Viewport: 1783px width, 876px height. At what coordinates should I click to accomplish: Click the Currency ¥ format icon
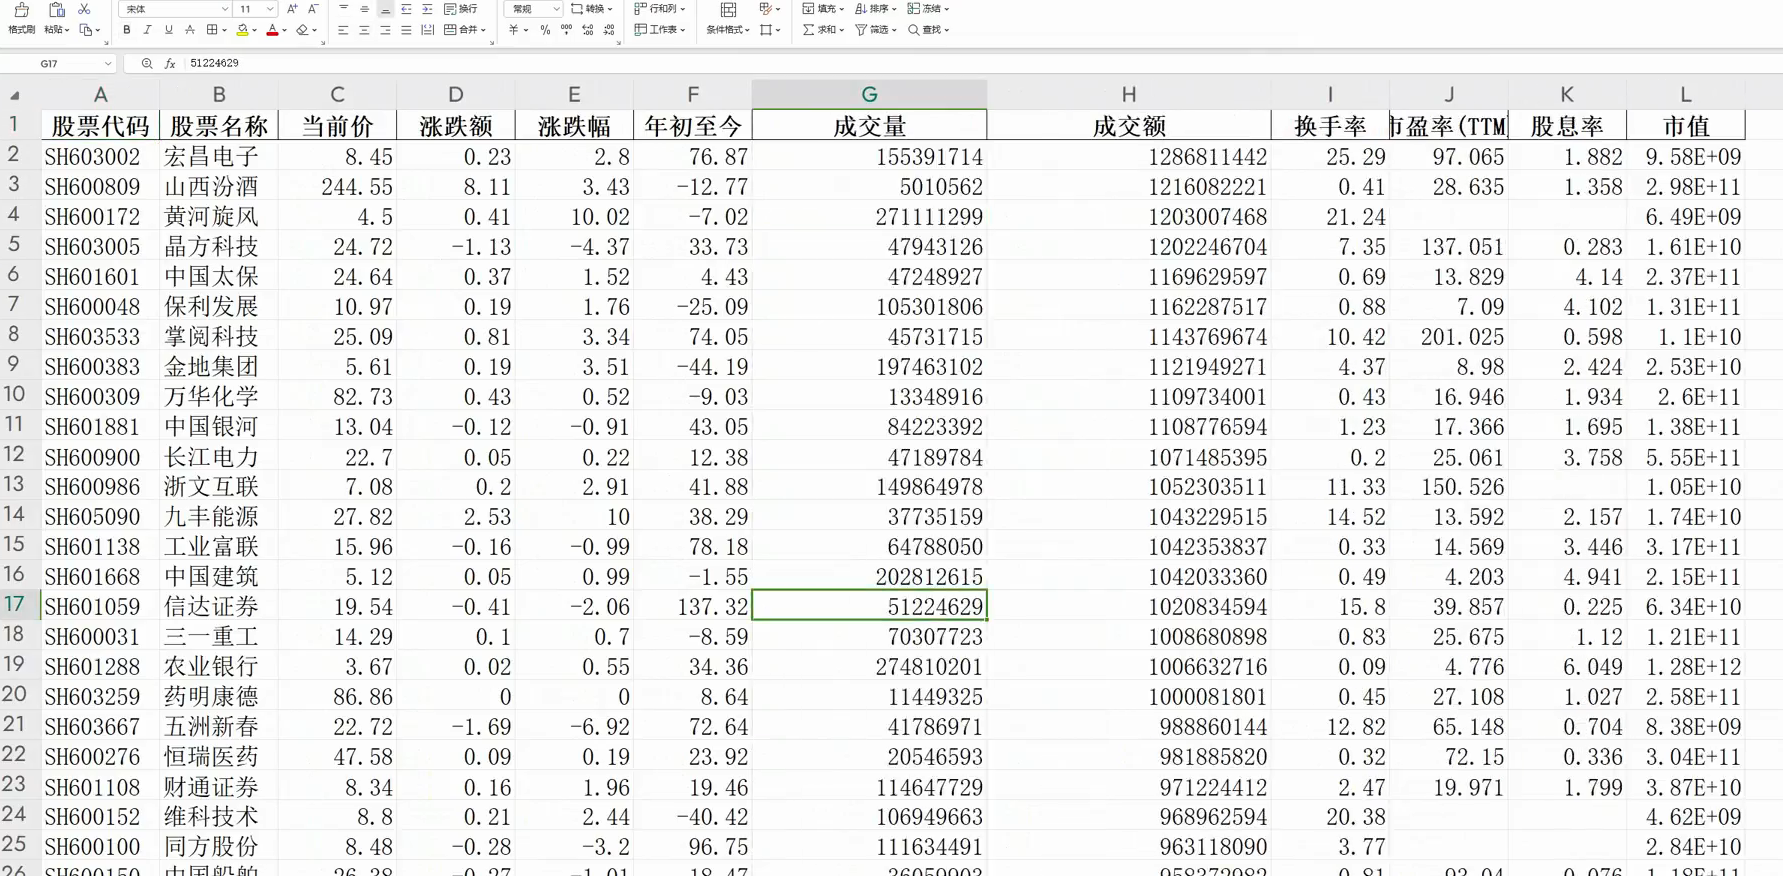click(515, 30)
